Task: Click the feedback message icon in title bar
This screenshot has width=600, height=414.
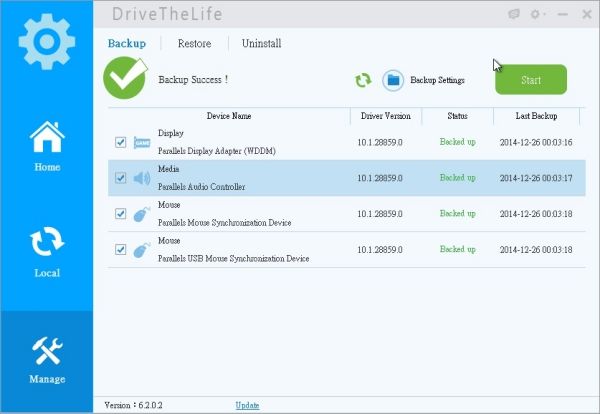Action: pyautogui.click(x=514, y=15)
